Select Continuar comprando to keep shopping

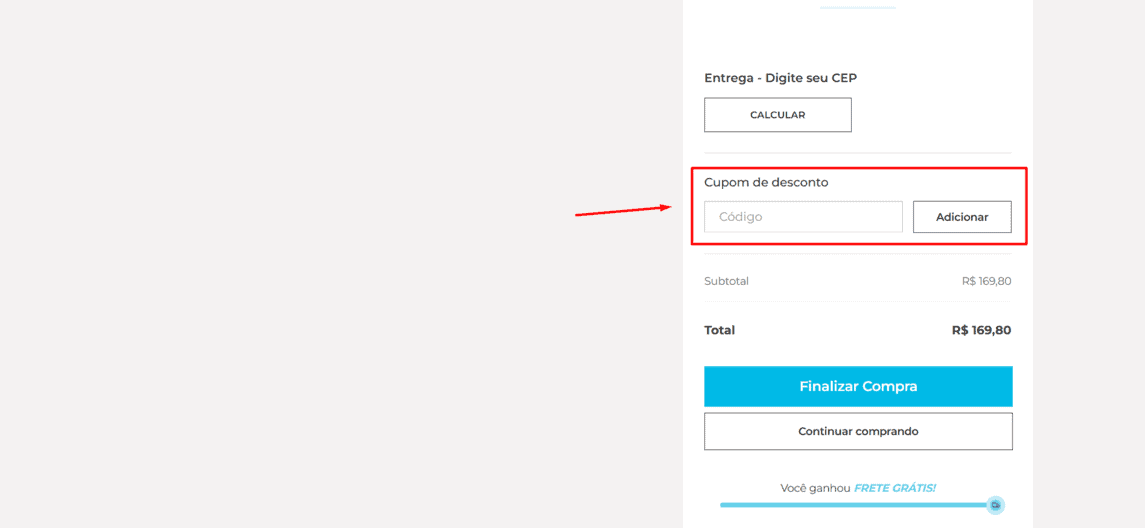pos(858,432)
